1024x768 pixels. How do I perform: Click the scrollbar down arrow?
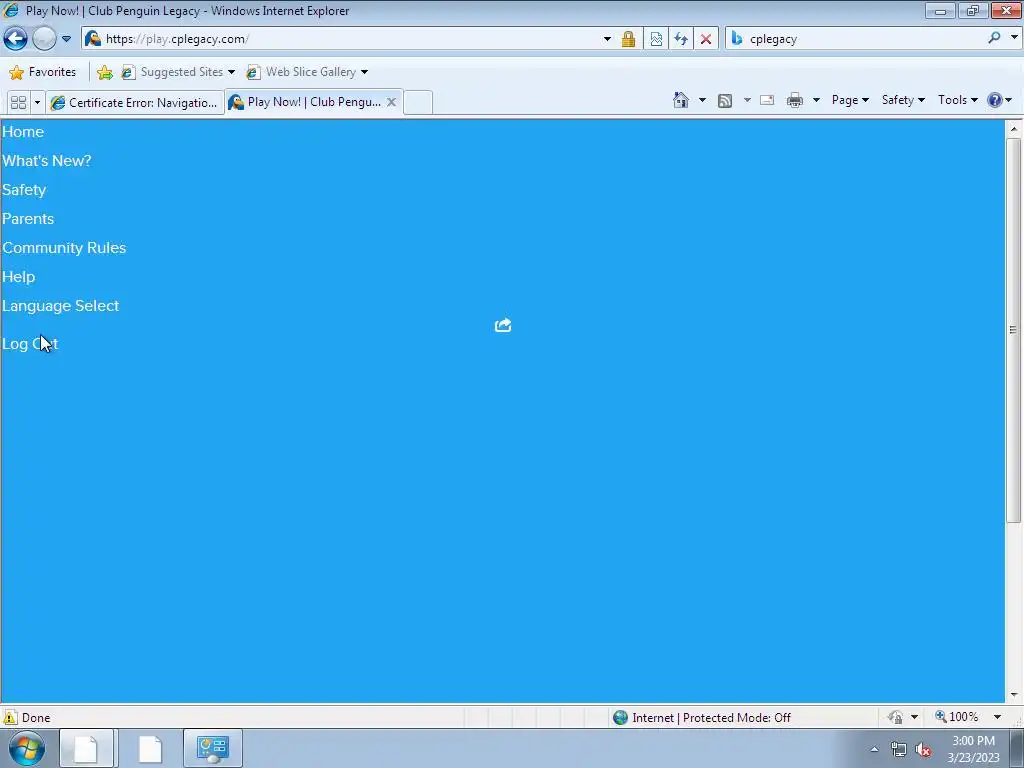(x=1014, y=694)
